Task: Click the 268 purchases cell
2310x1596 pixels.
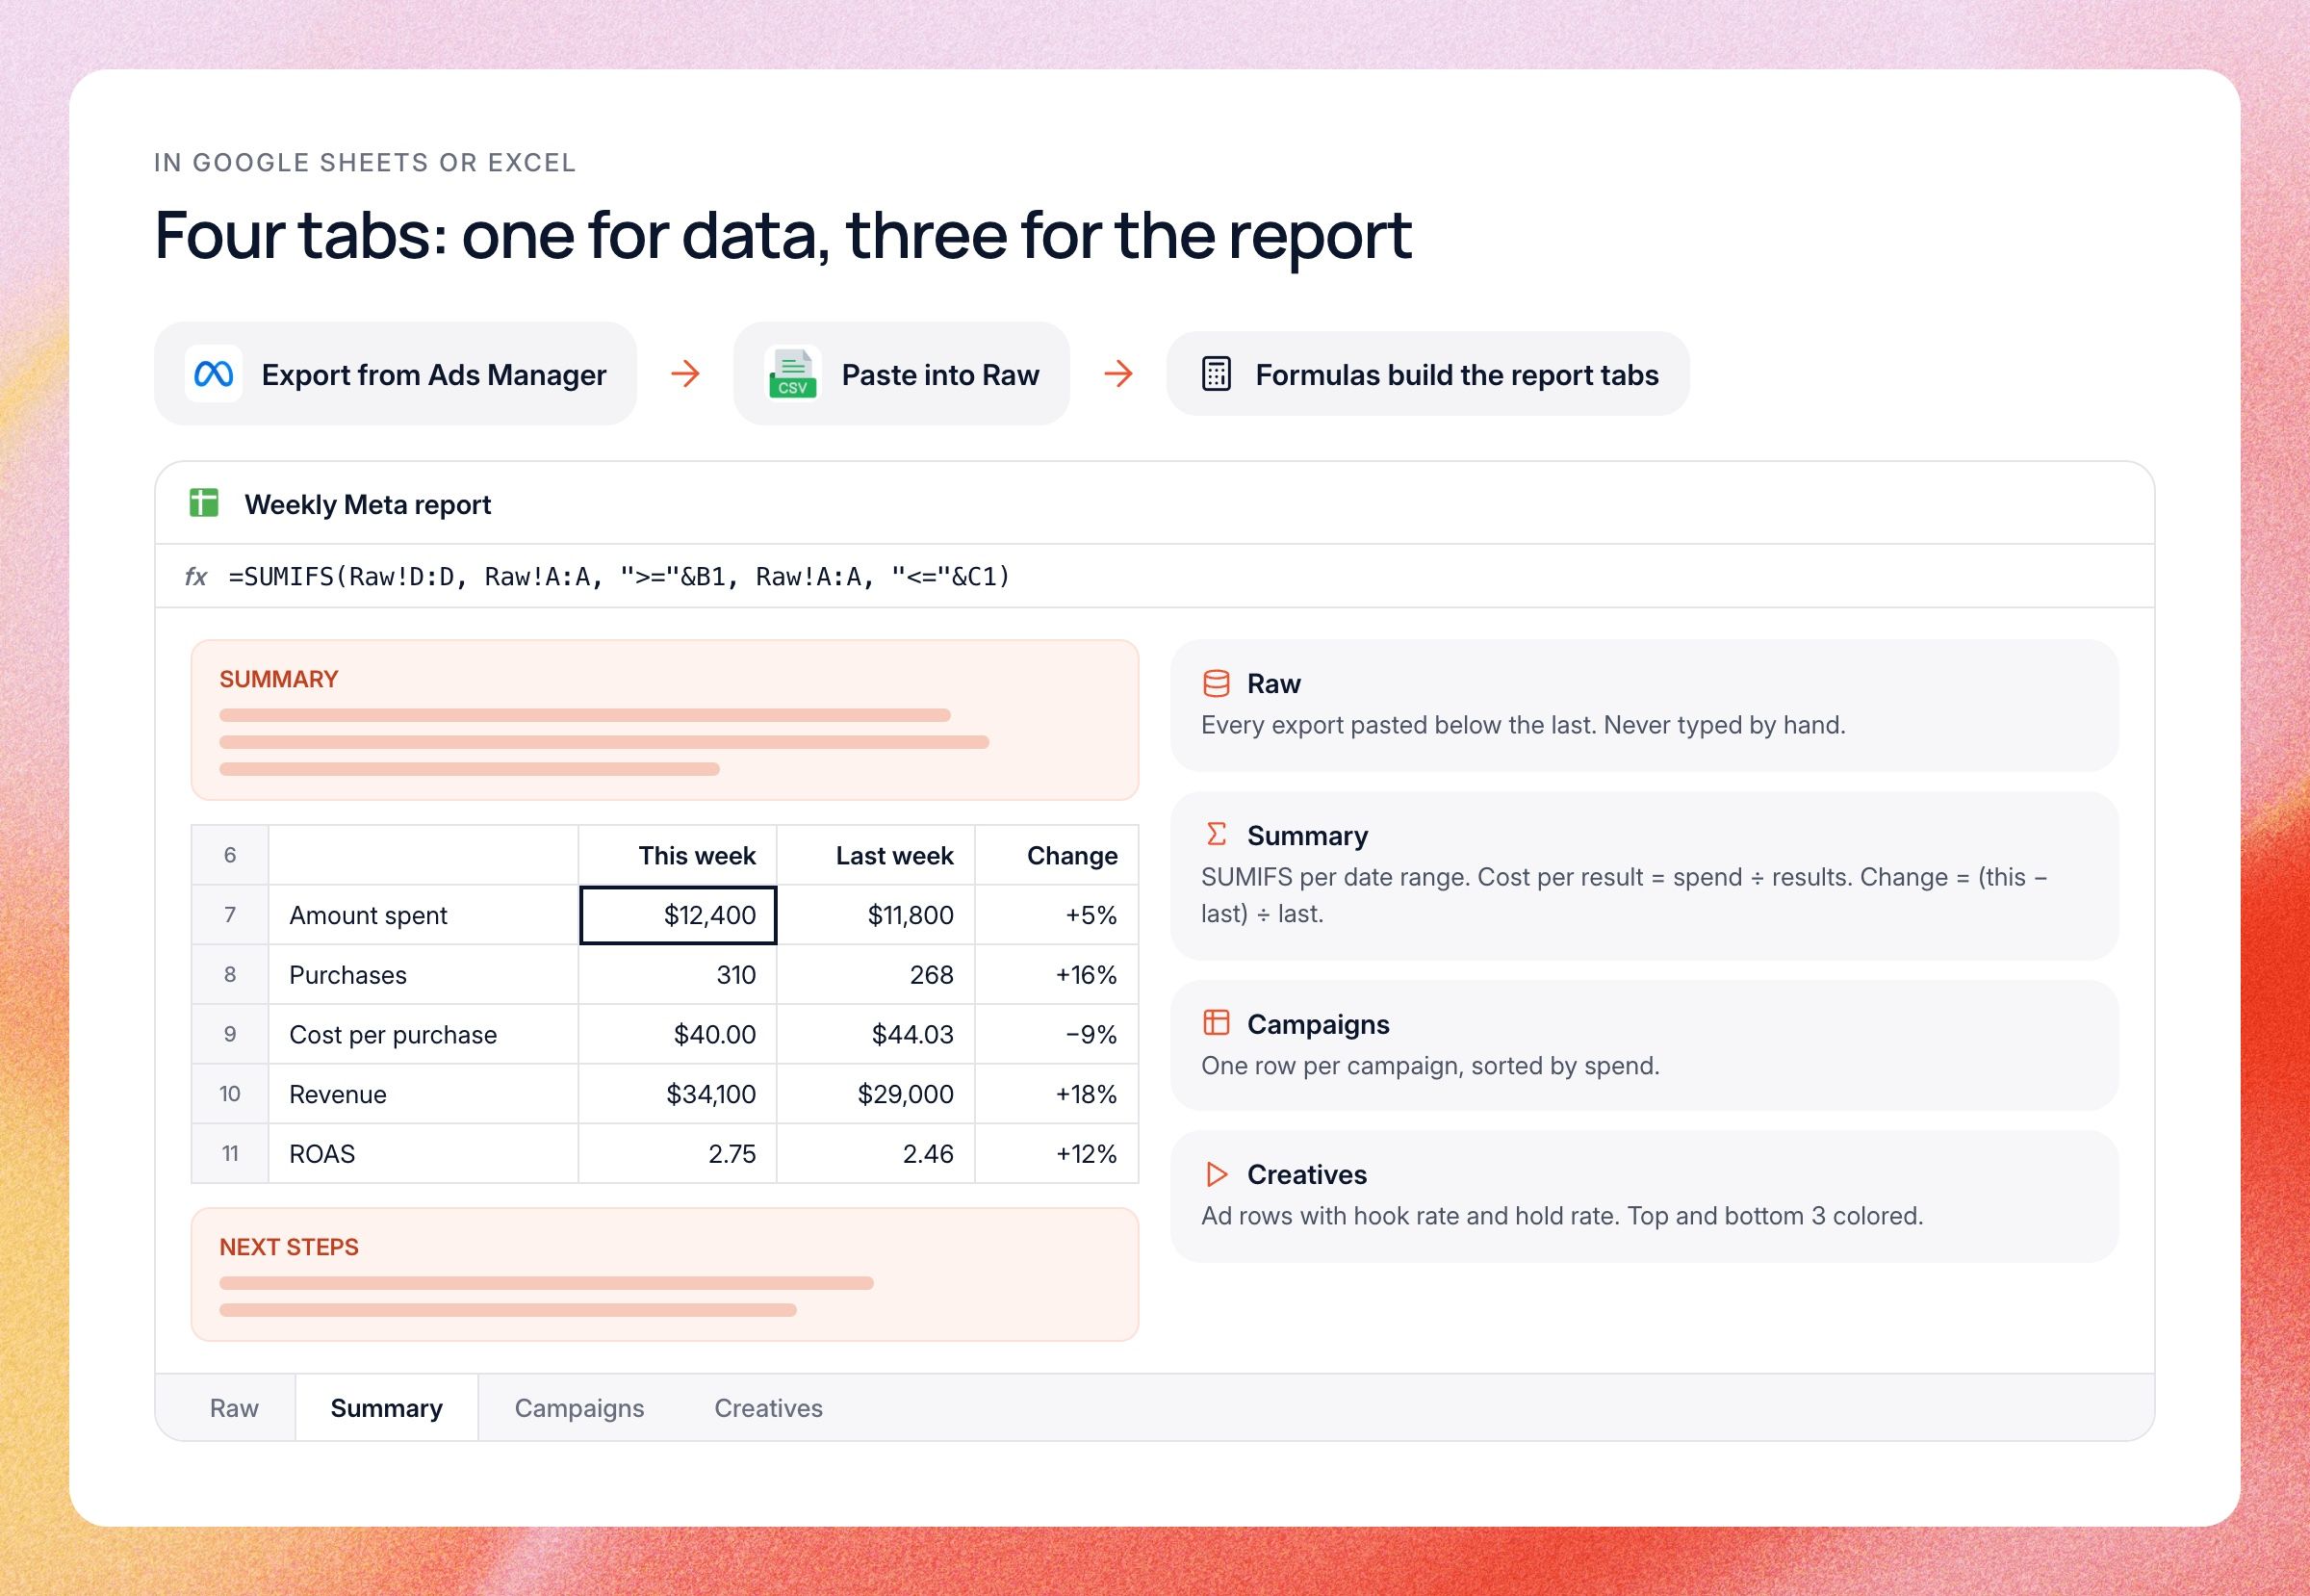Action: [876, 975]
